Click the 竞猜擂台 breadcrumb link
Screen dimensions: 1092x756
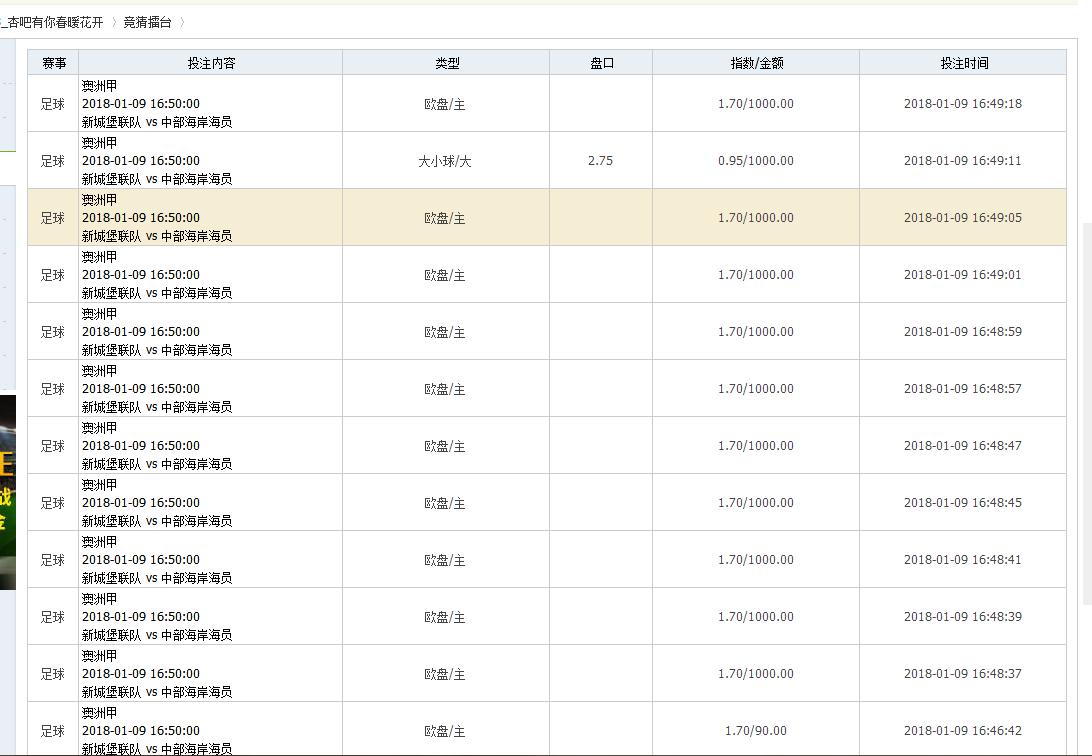147,22
